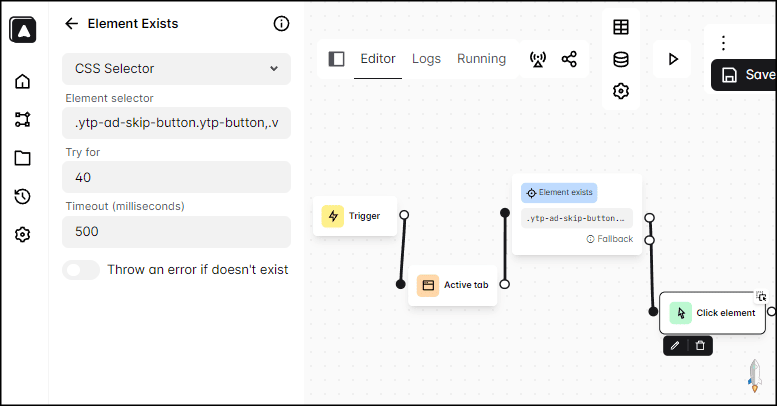Image resolution: width=777 pixels, height=406 pixels.
Task: Expand the CSS Selector dropdown
Action: coord(176,69)
